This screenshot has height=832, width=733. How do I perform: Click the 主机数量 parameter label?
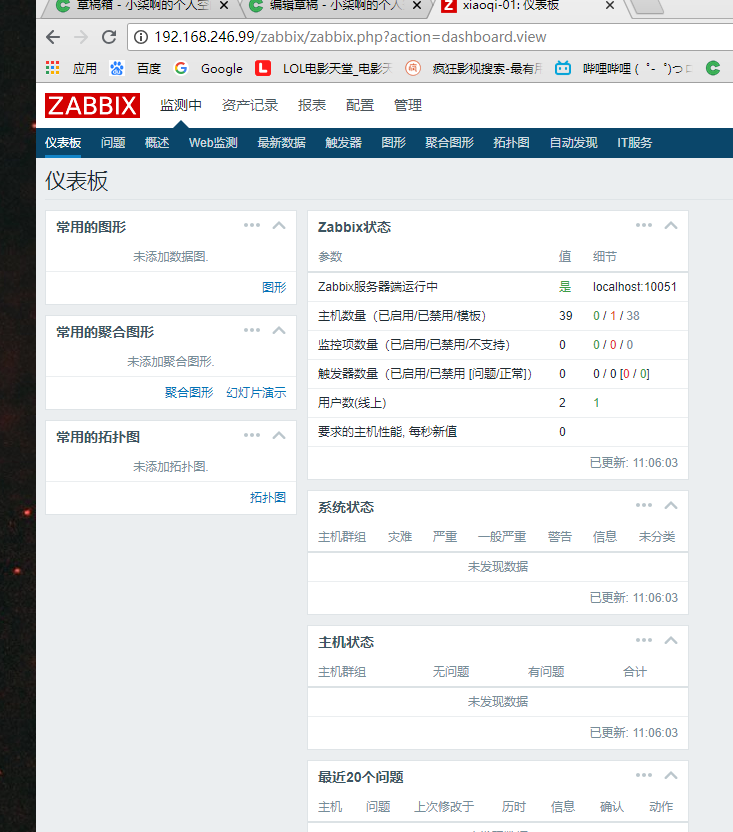402,316
